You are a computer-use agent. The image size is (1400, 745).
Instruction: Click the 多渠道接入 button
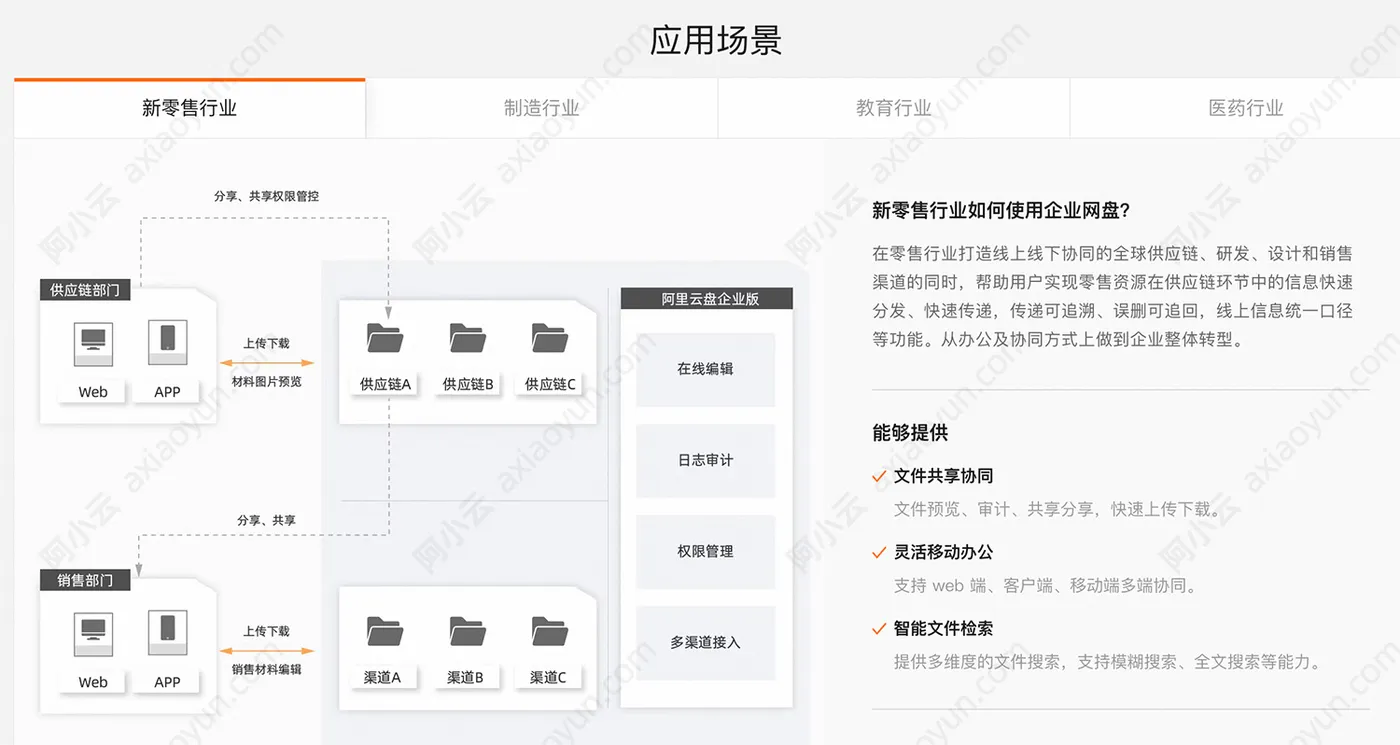705,643
